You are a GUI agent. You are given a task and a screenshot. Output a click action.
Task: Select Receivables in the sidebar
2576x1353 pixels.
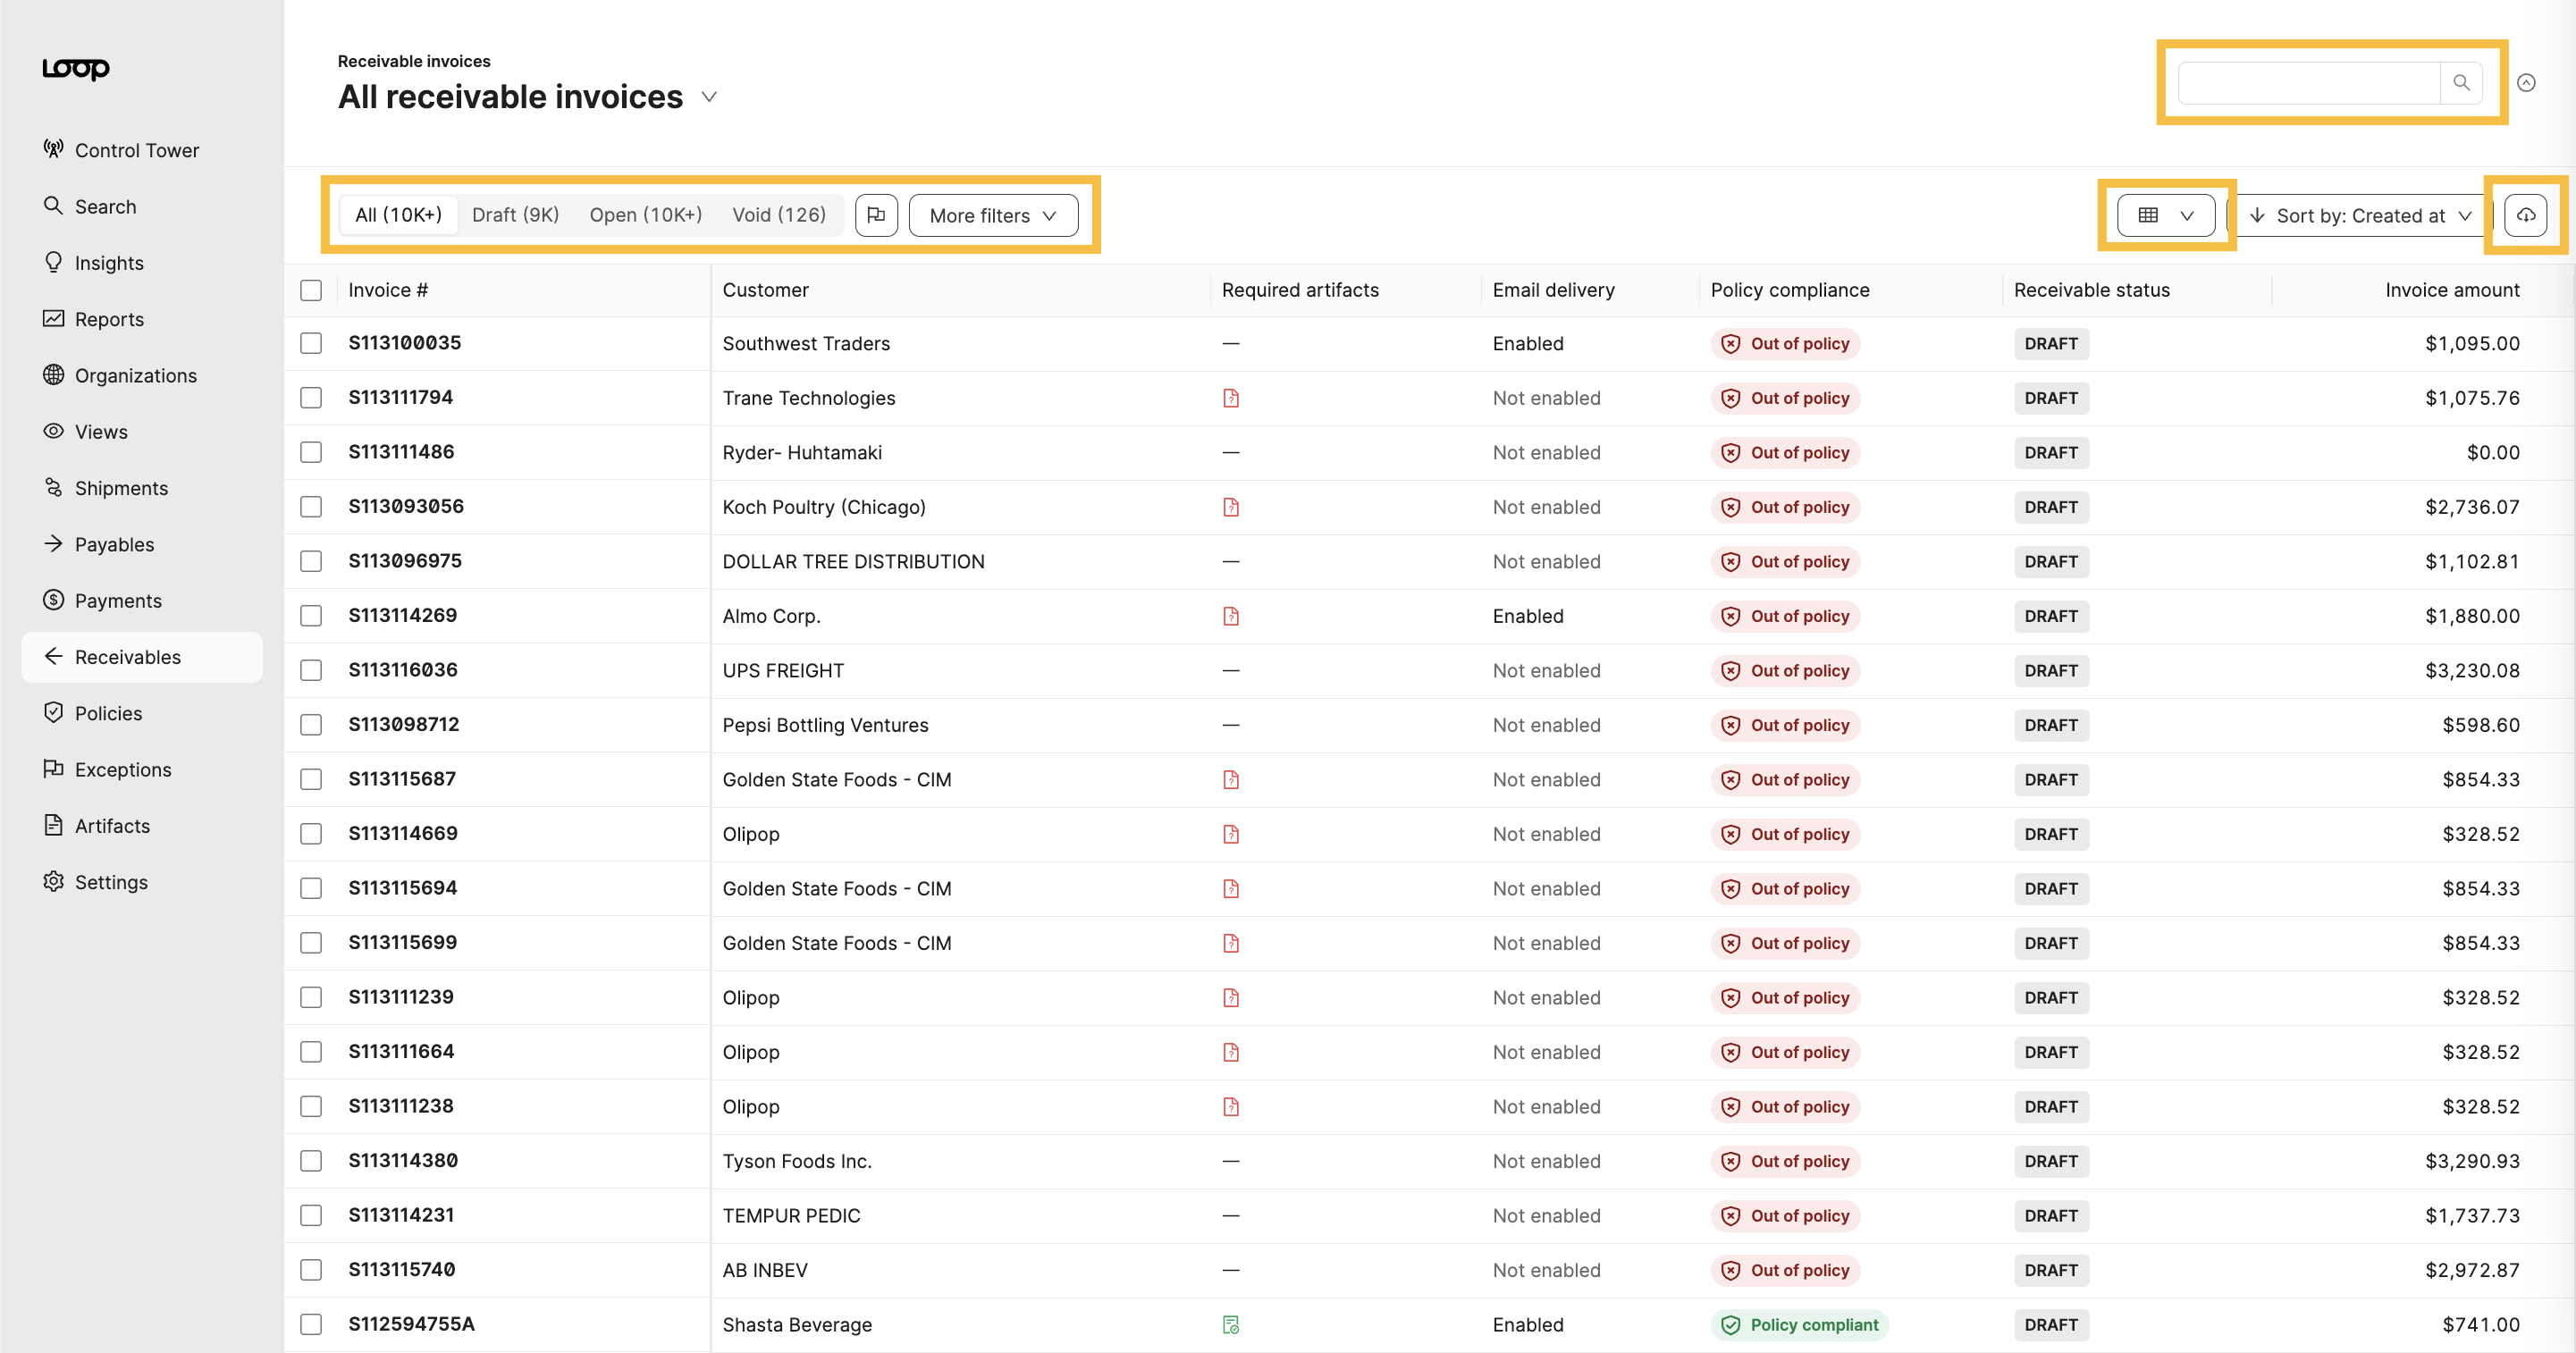tap(141, 657)
